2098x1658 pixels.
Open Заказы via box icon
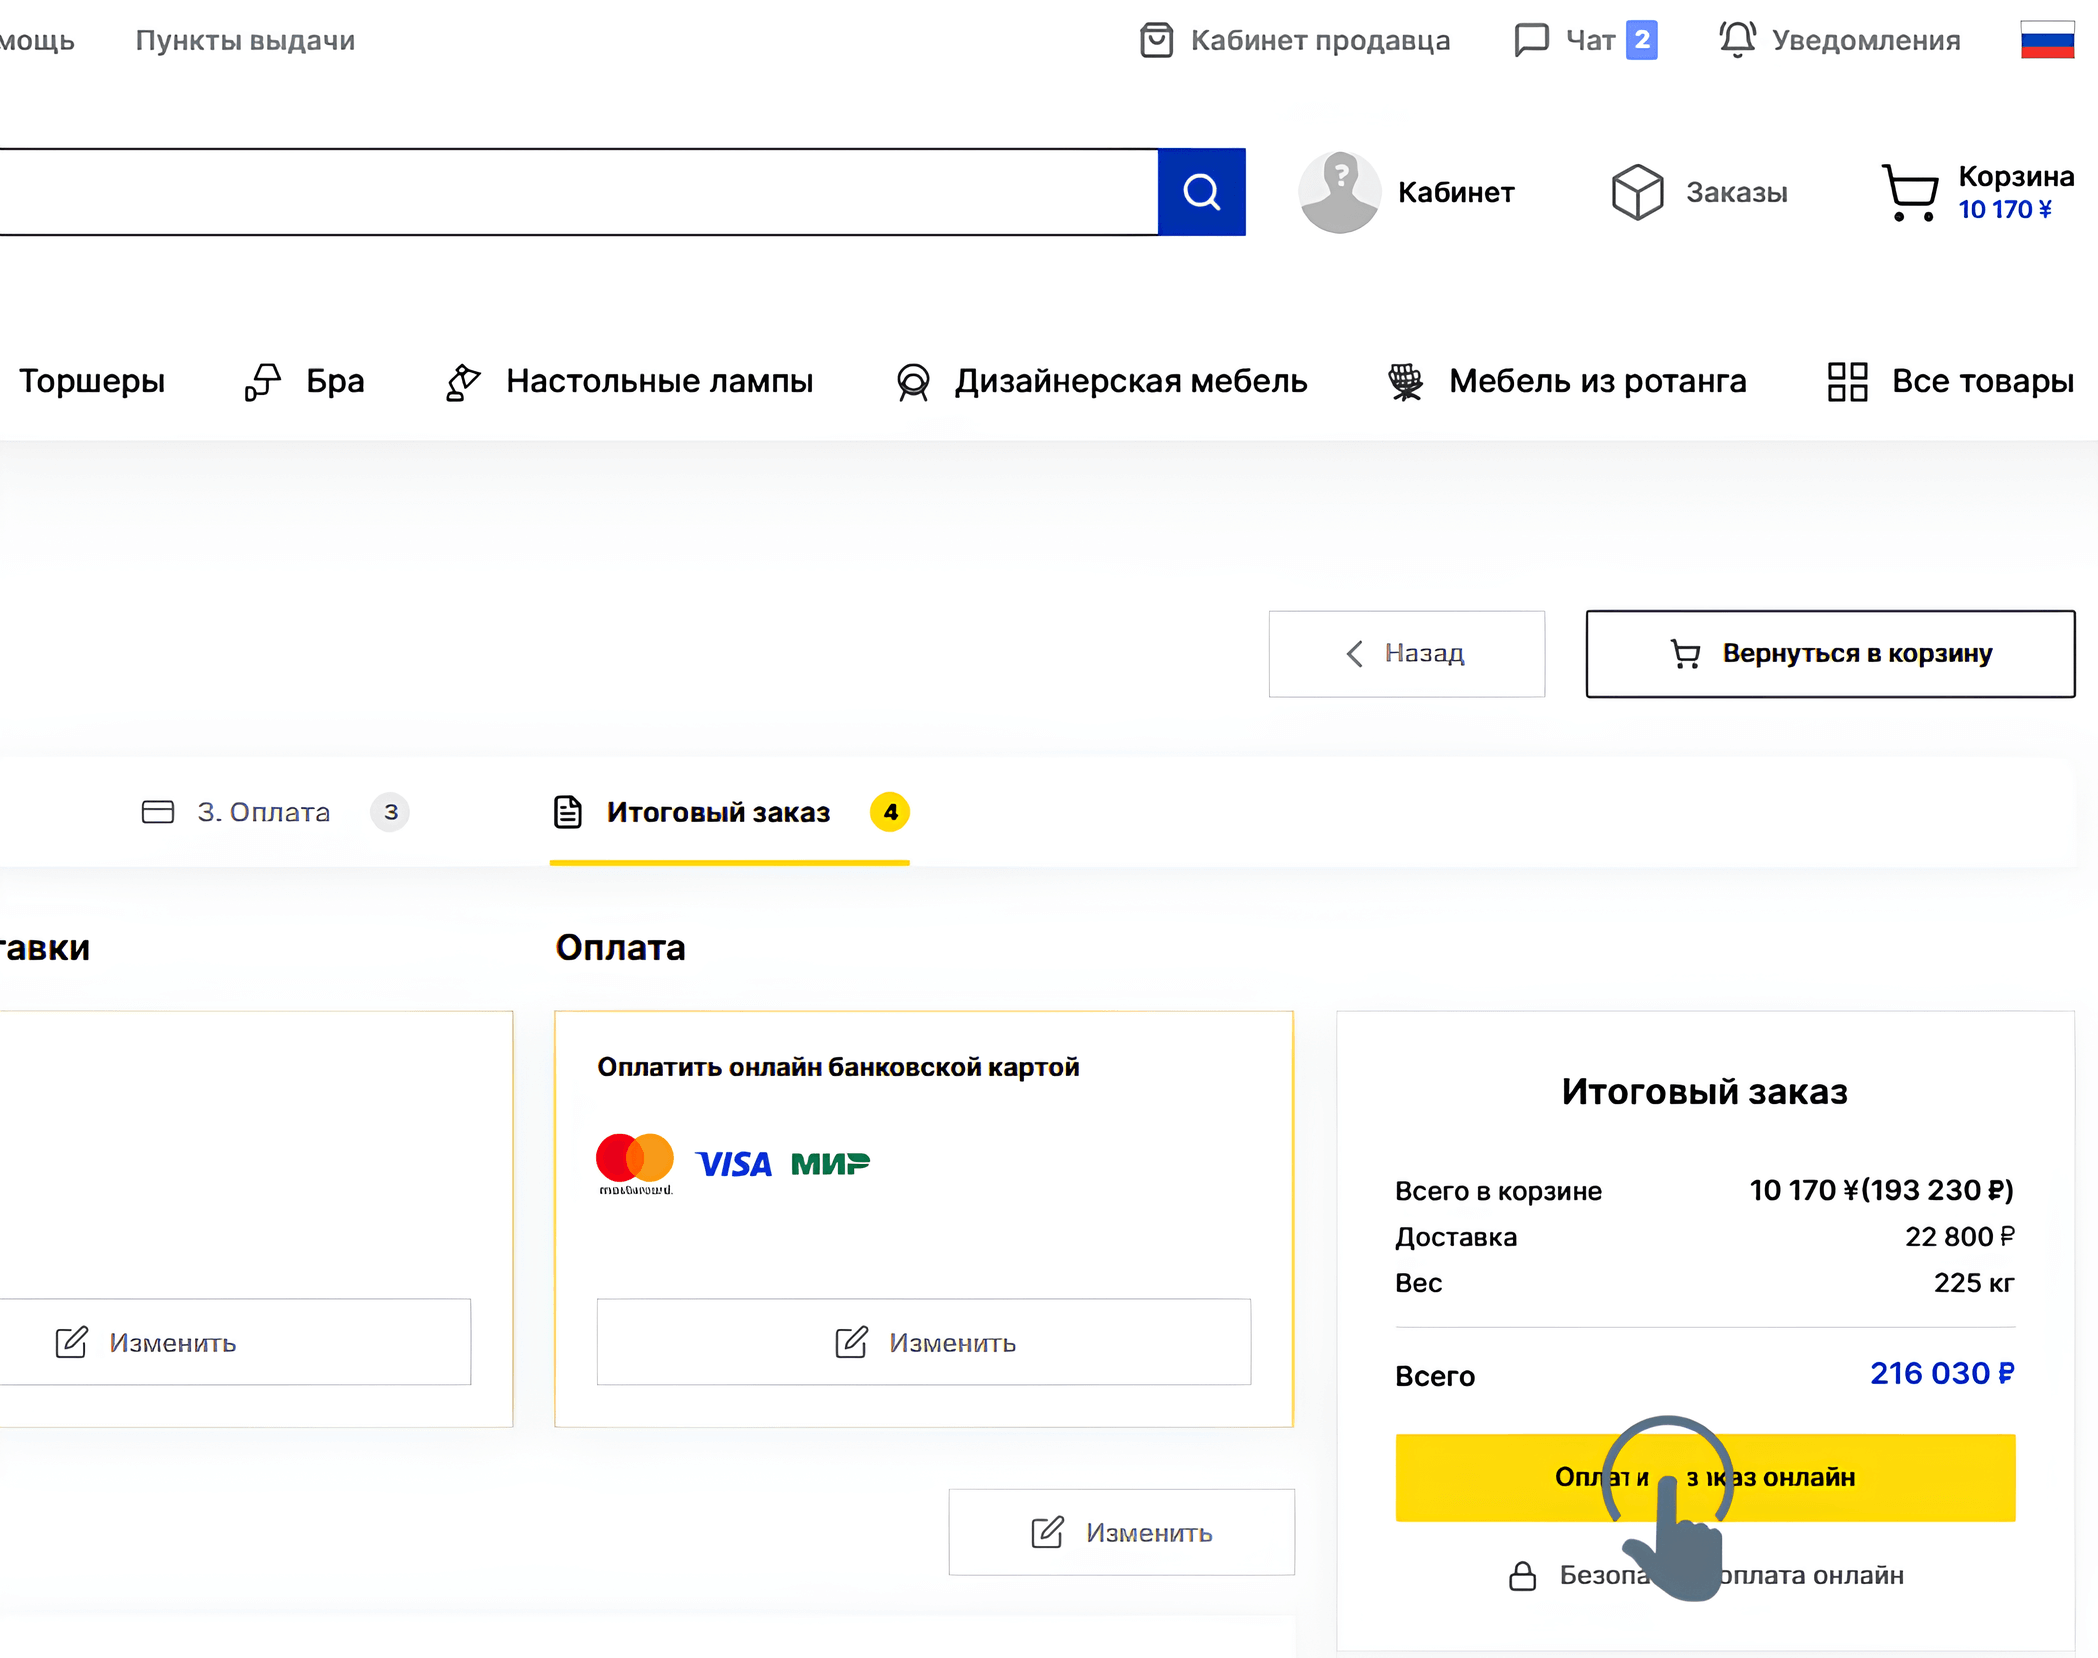click(x=1636, y=191)
